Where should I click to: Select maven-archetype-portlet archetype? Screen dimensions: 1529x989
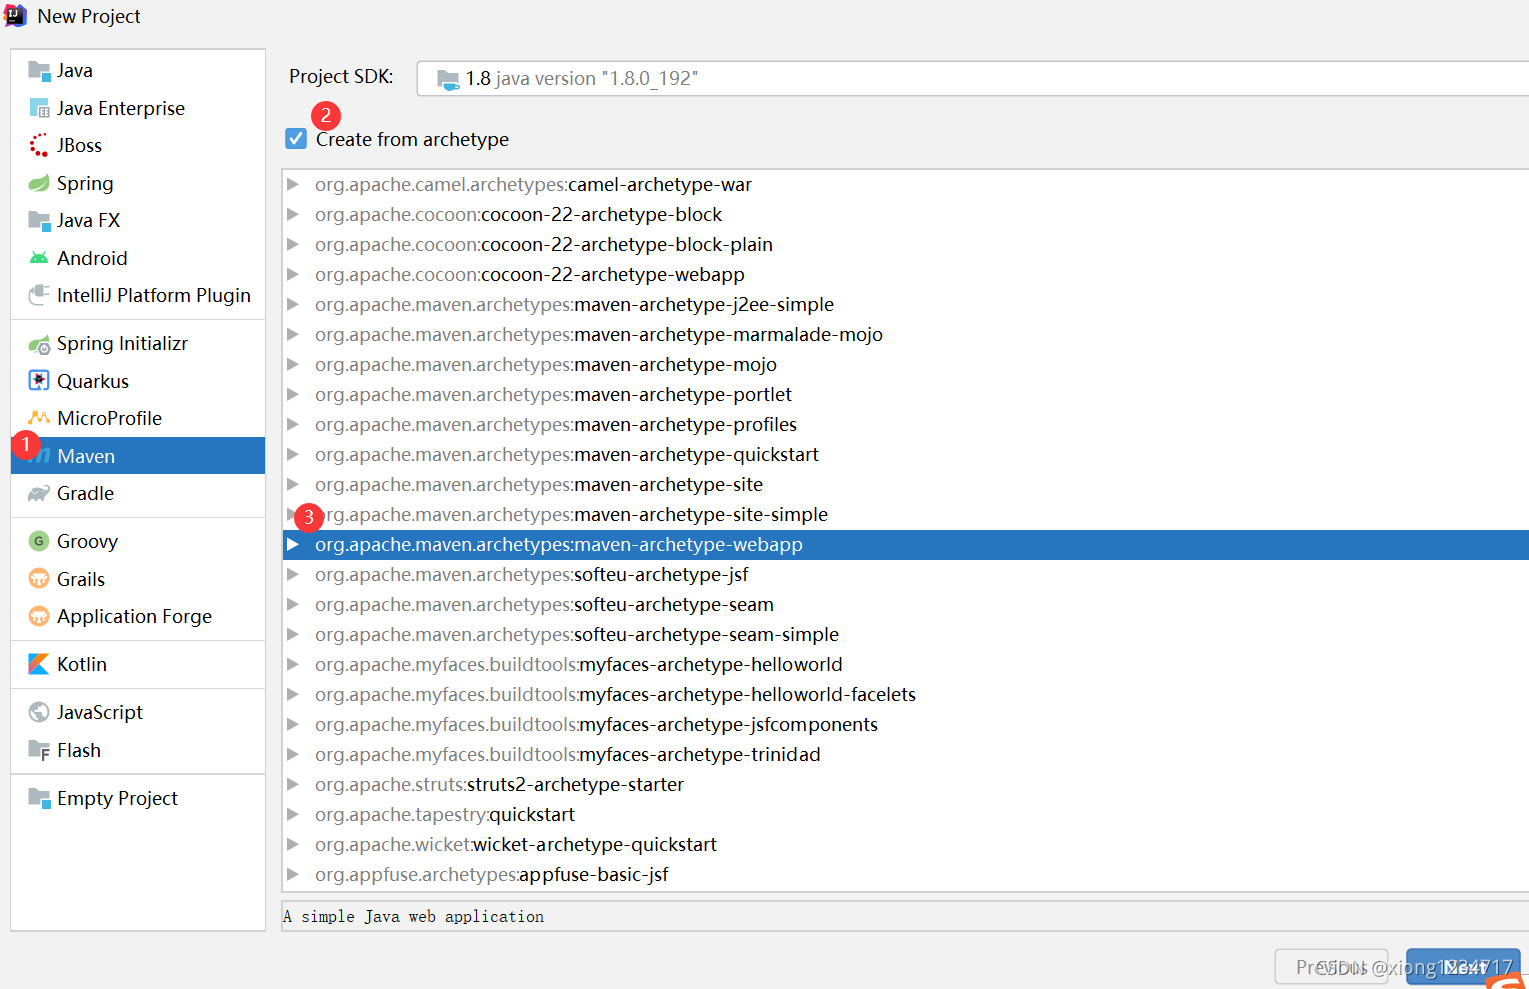(x=905, y=394)
